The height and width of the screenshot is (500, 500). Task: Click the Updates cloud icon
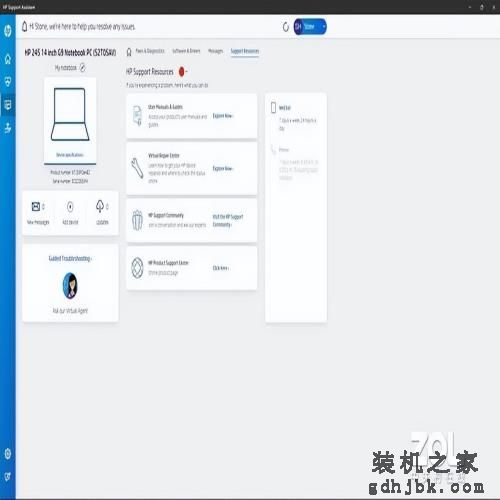coord(100,206)
